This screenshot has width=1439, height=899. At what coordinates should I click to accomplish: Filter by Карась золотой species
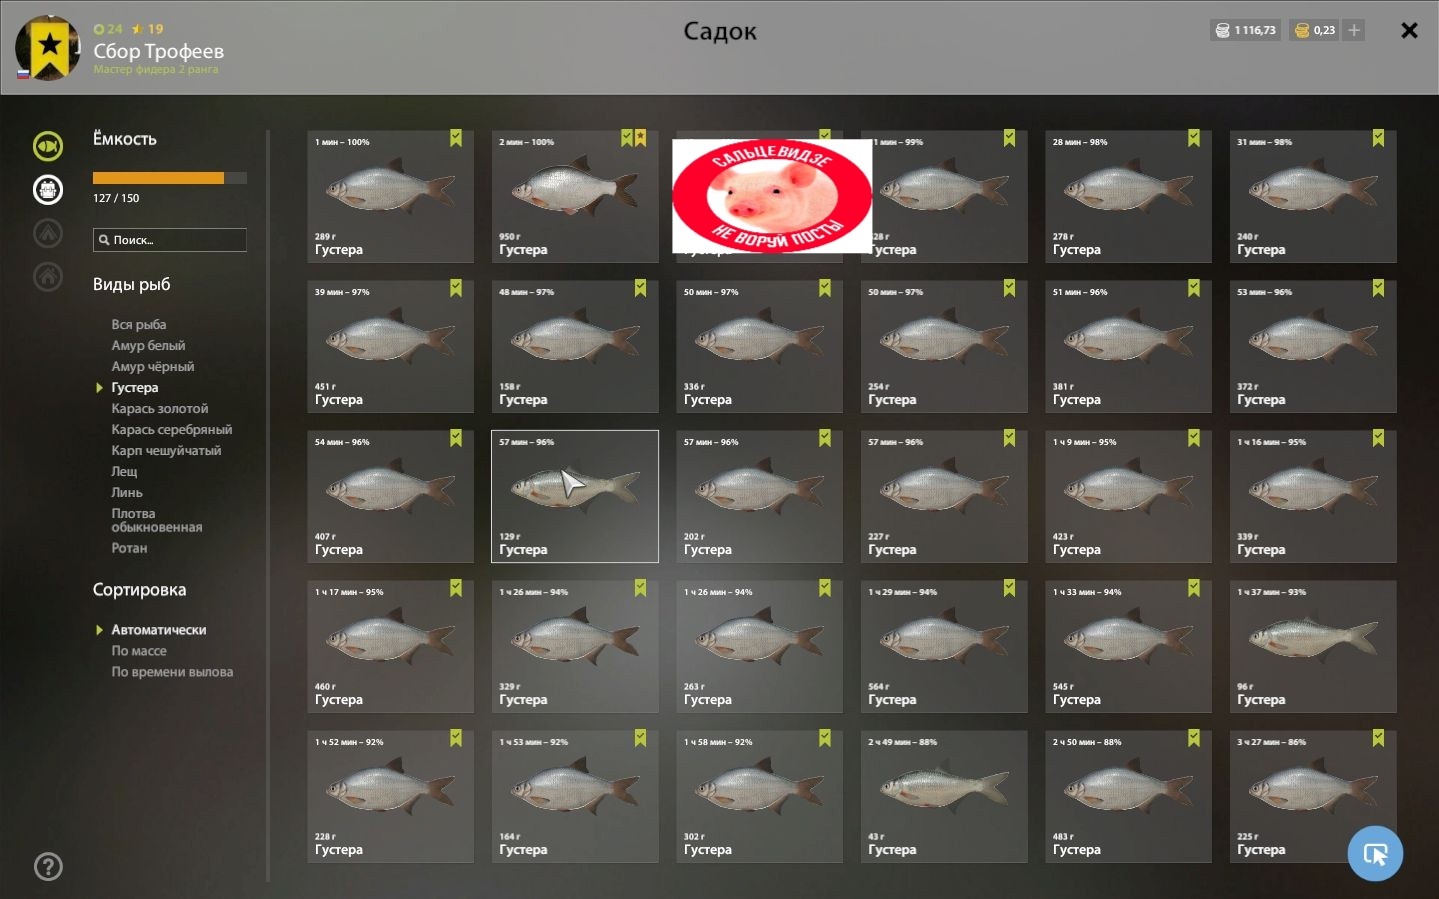(160, 408)
